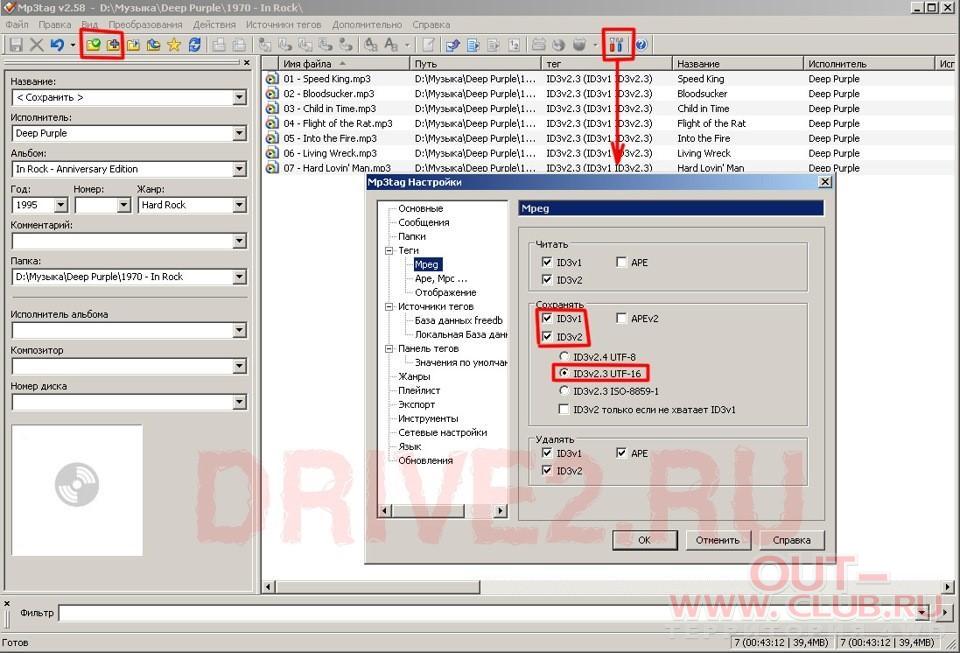Click the Отменить button

718,540
